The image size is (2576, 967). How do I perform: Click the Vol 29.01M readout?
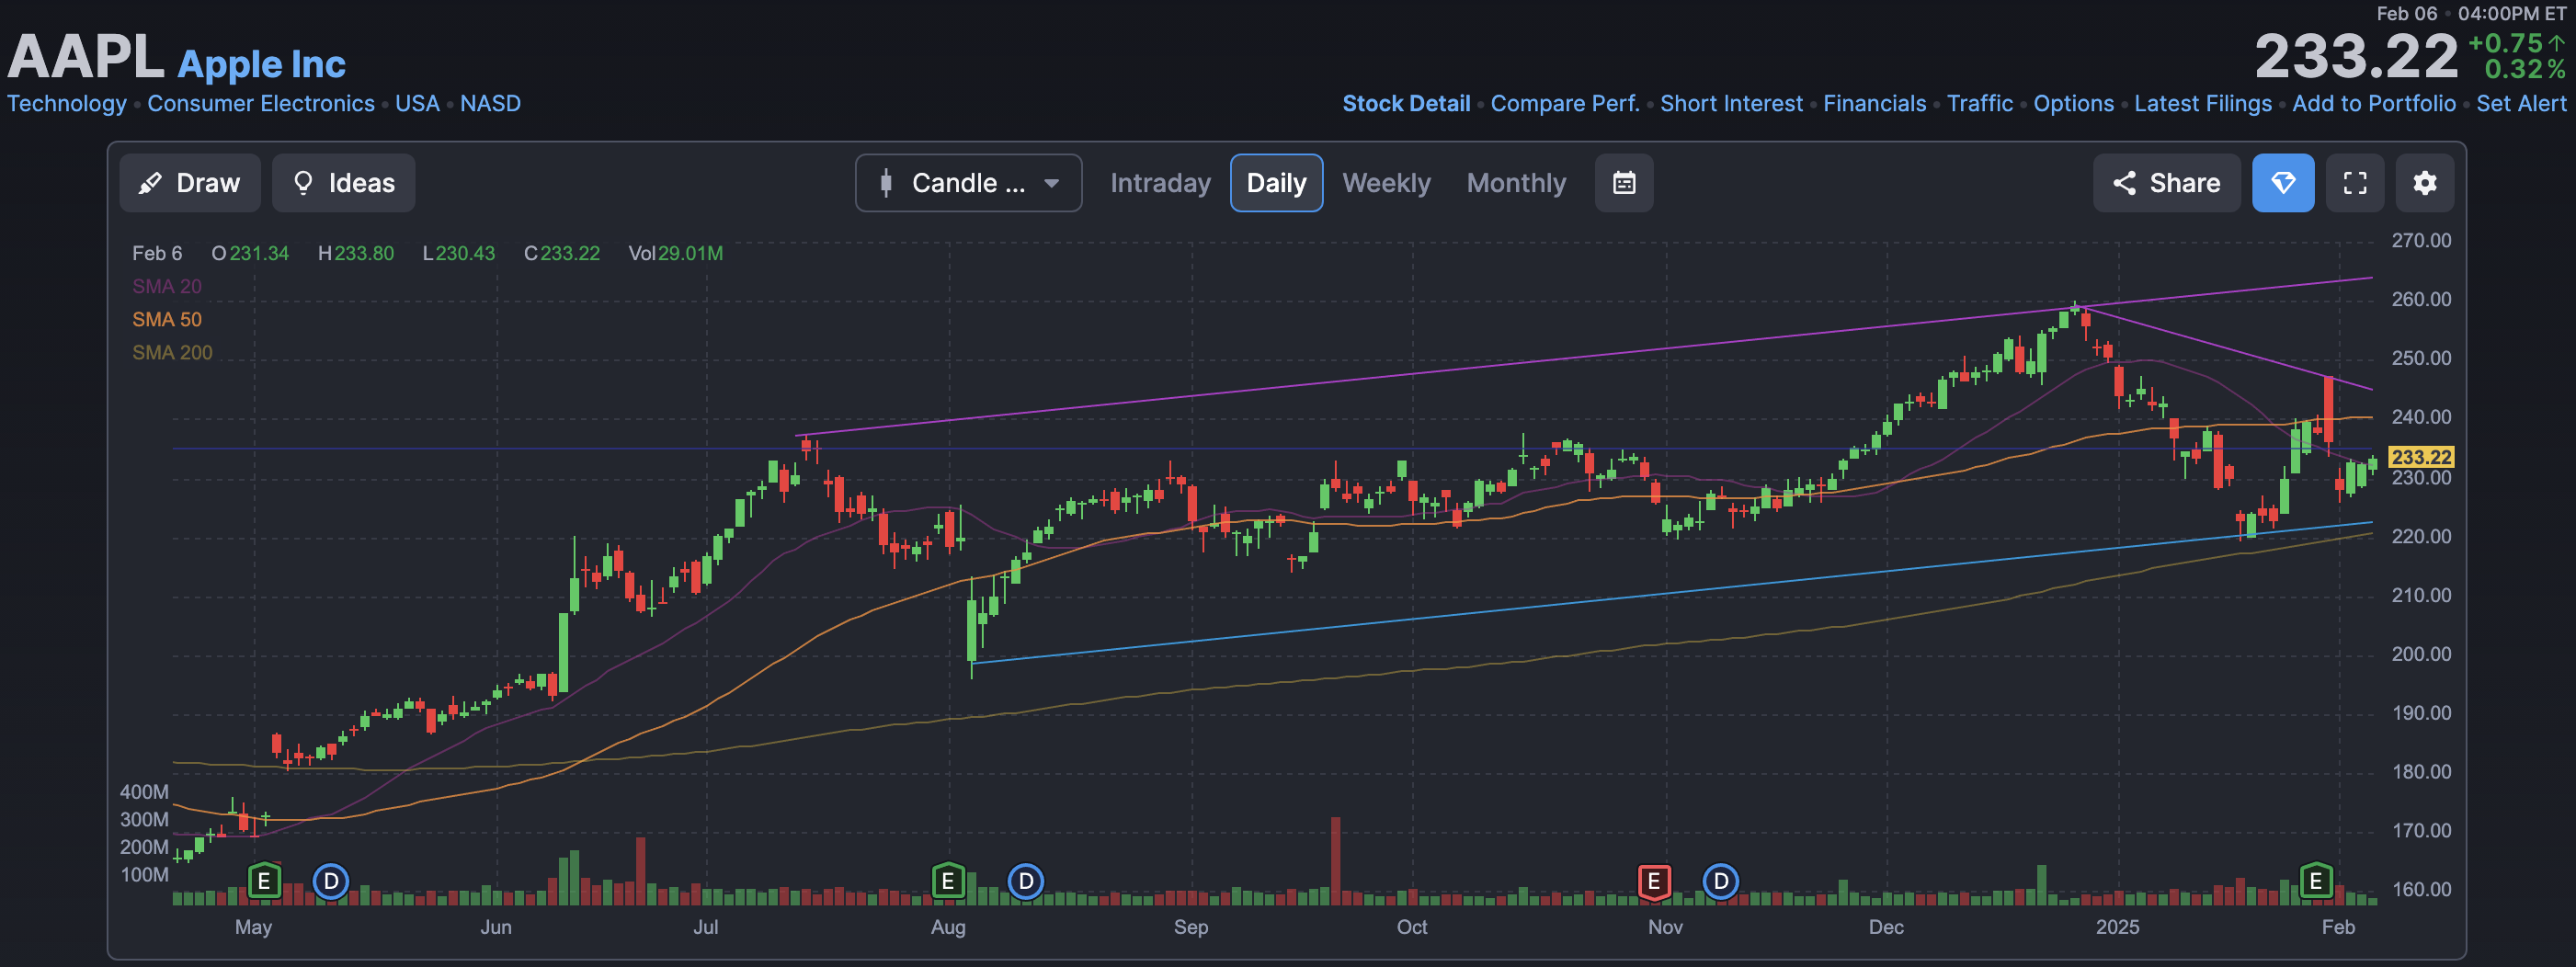(675, 253)
